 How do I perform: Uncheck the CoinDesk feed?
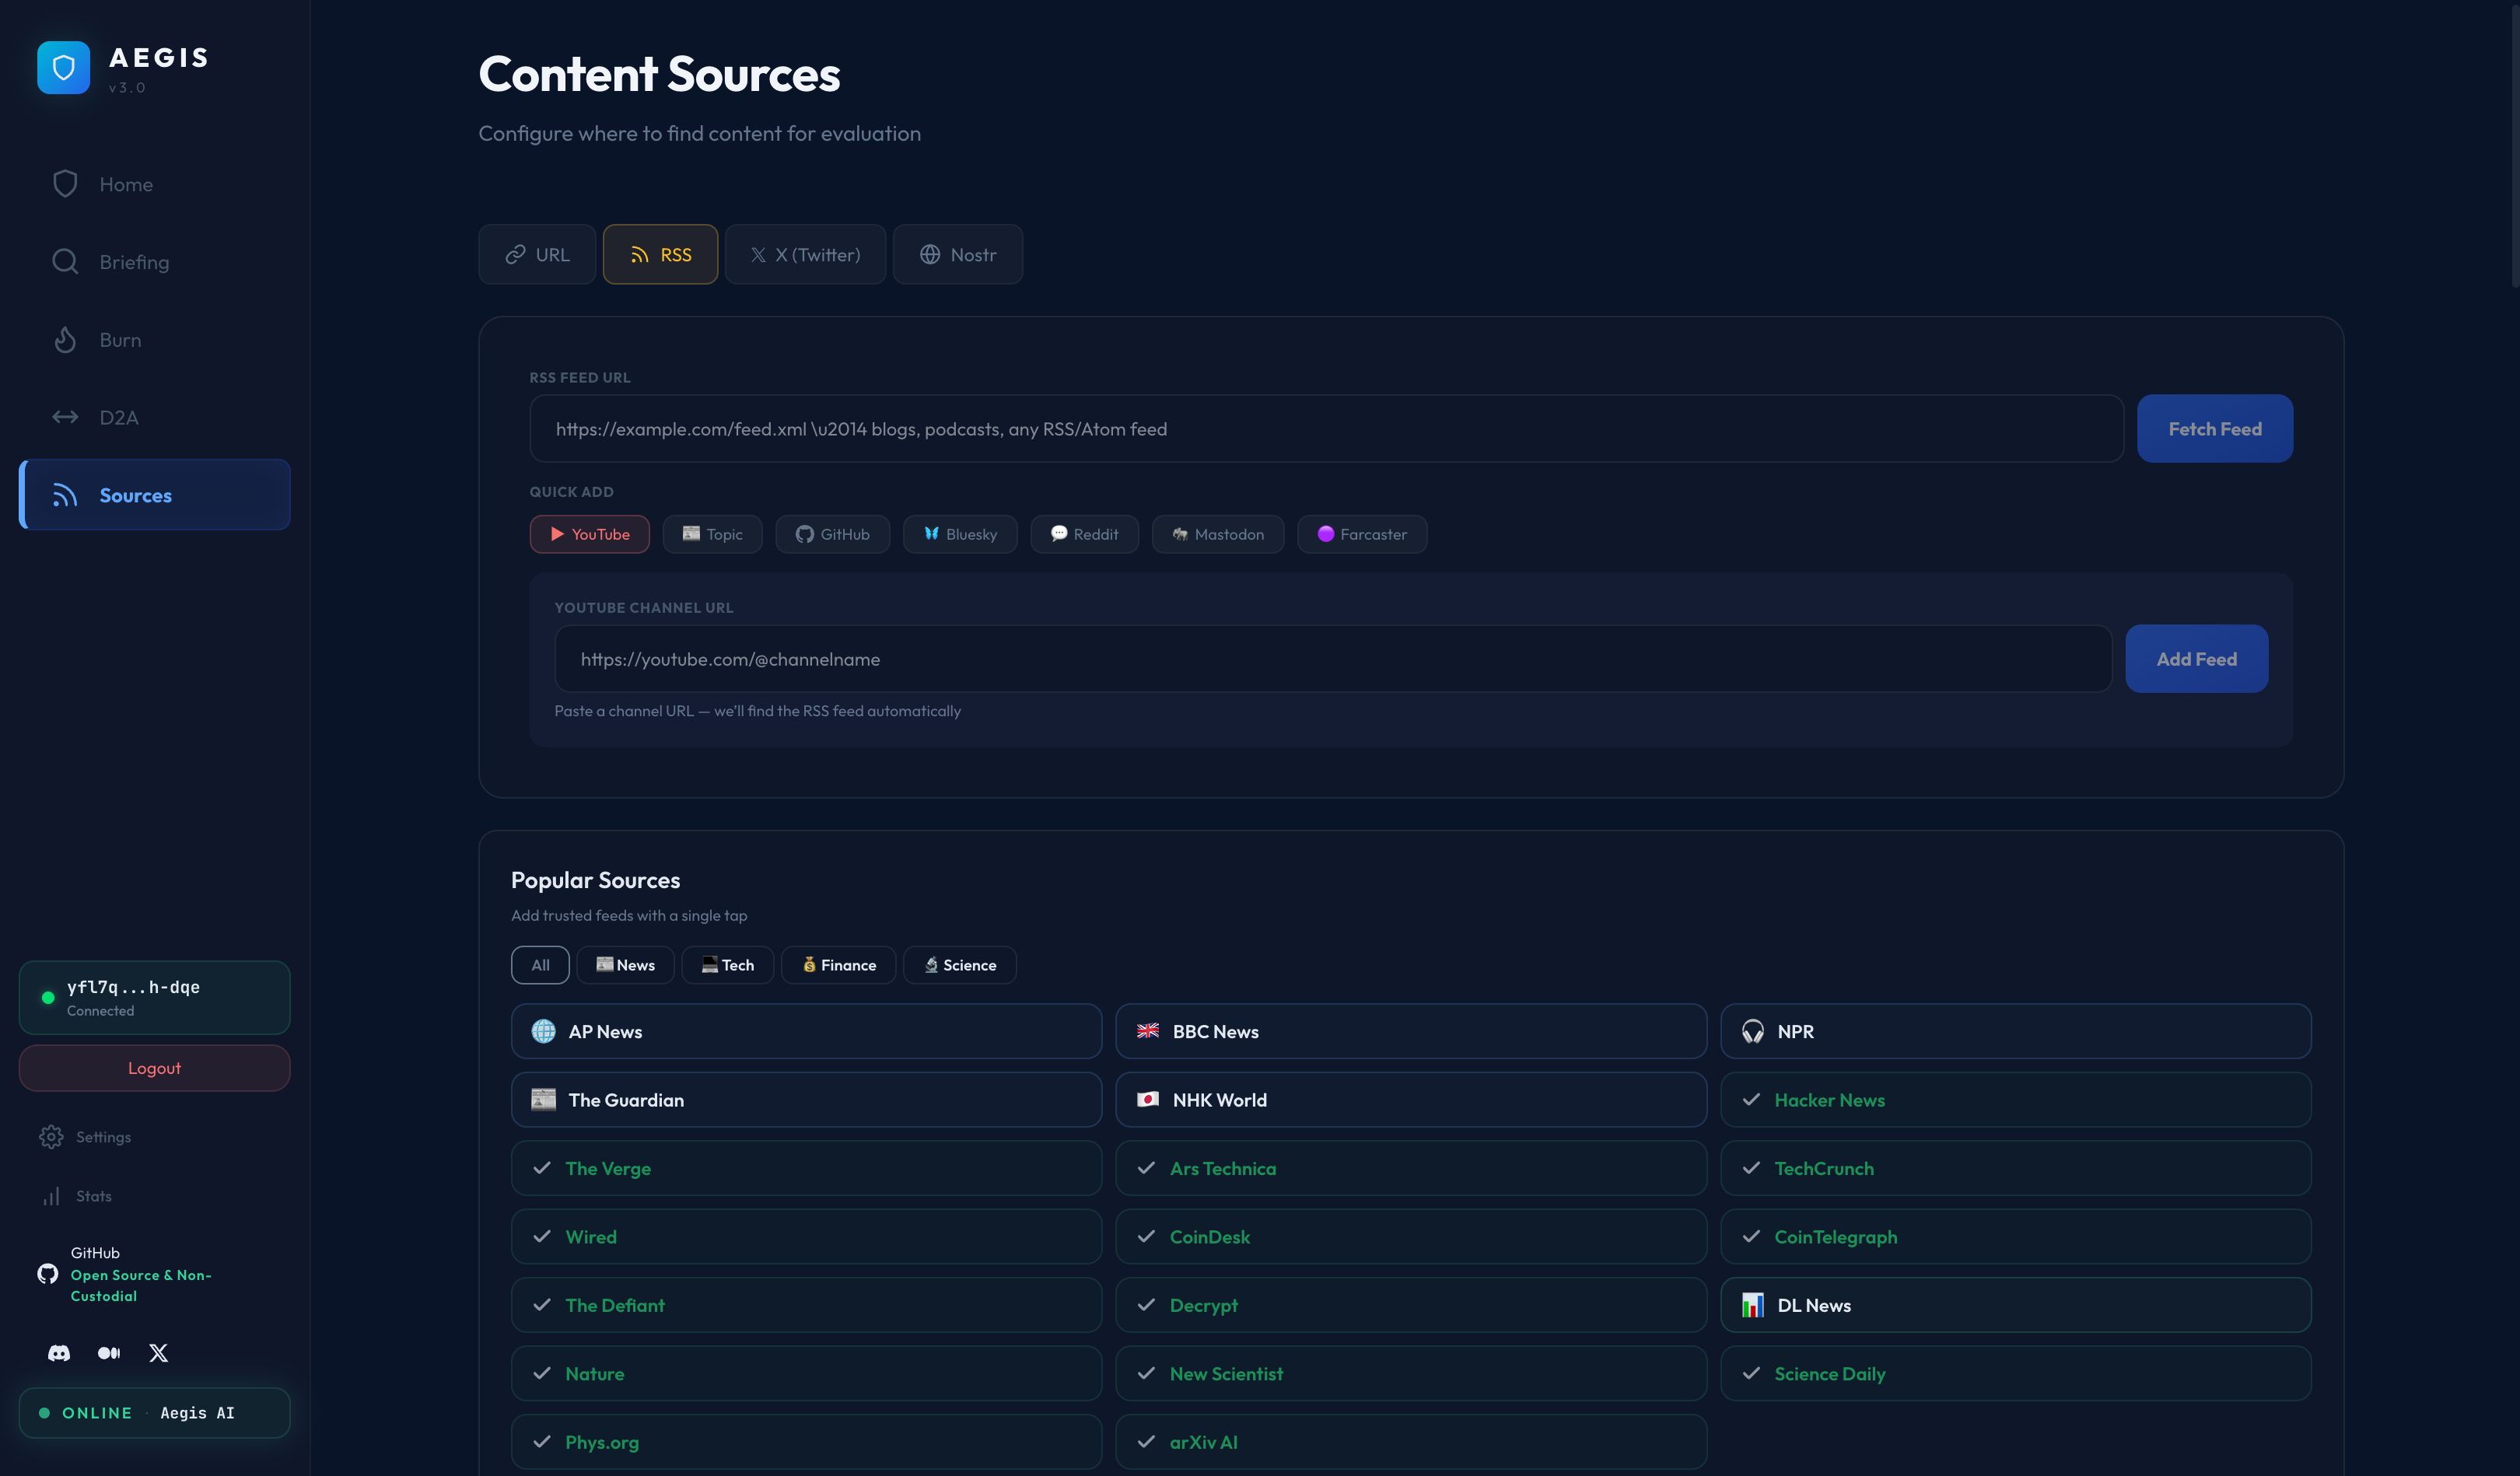(x=1410, y=1237)
